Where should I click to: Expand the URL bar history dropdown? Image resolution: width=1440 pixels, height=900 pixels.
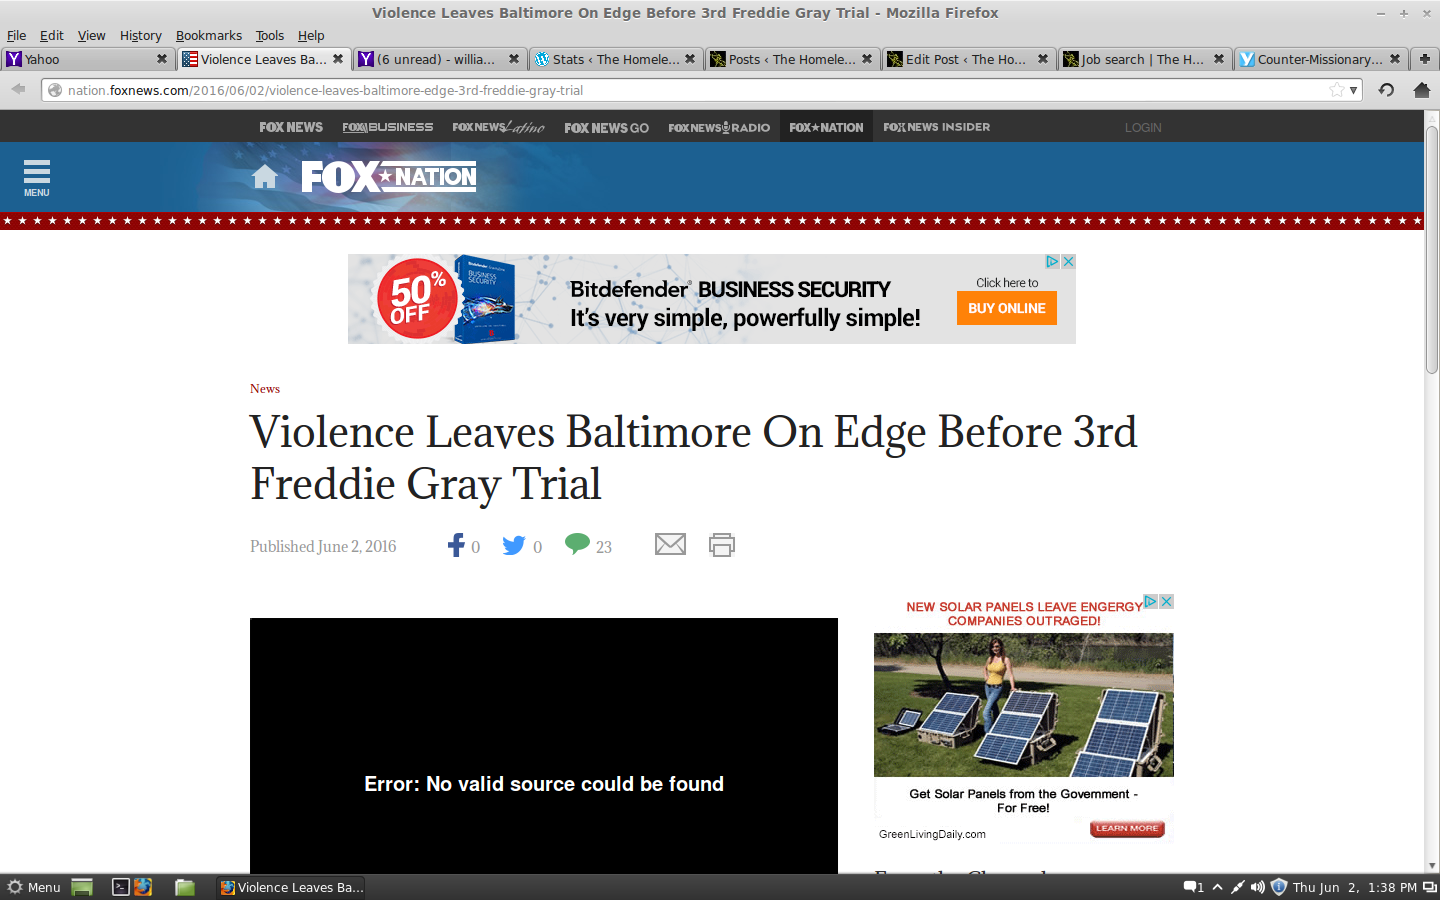coord(1354,90)
